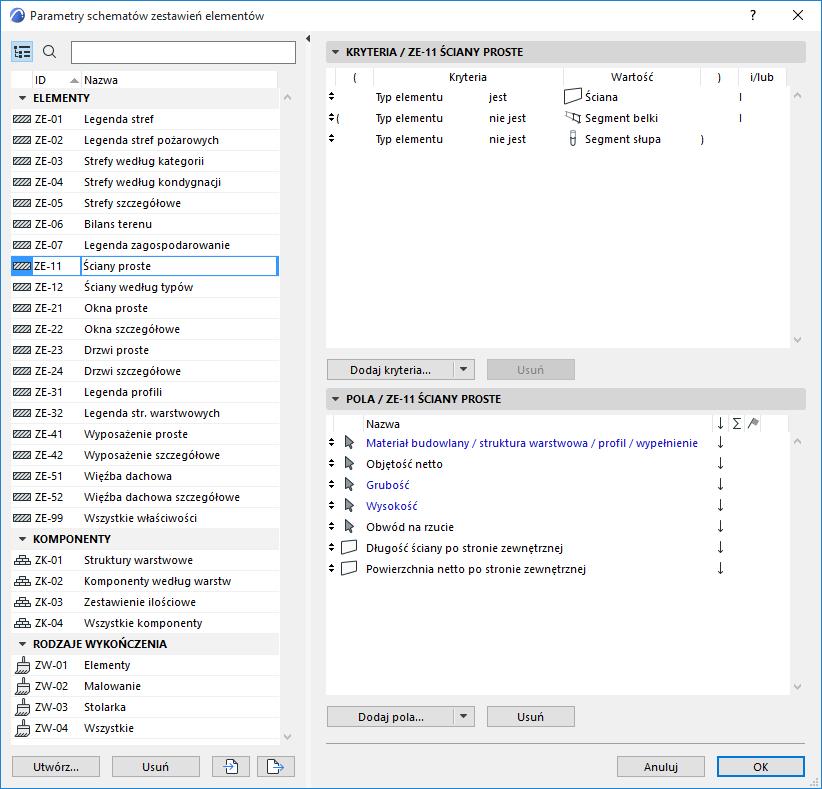Viewport: 822px width, 789px height.
Task: Click the Dodaj kryteria... button
Action: (x=391, y=370)
